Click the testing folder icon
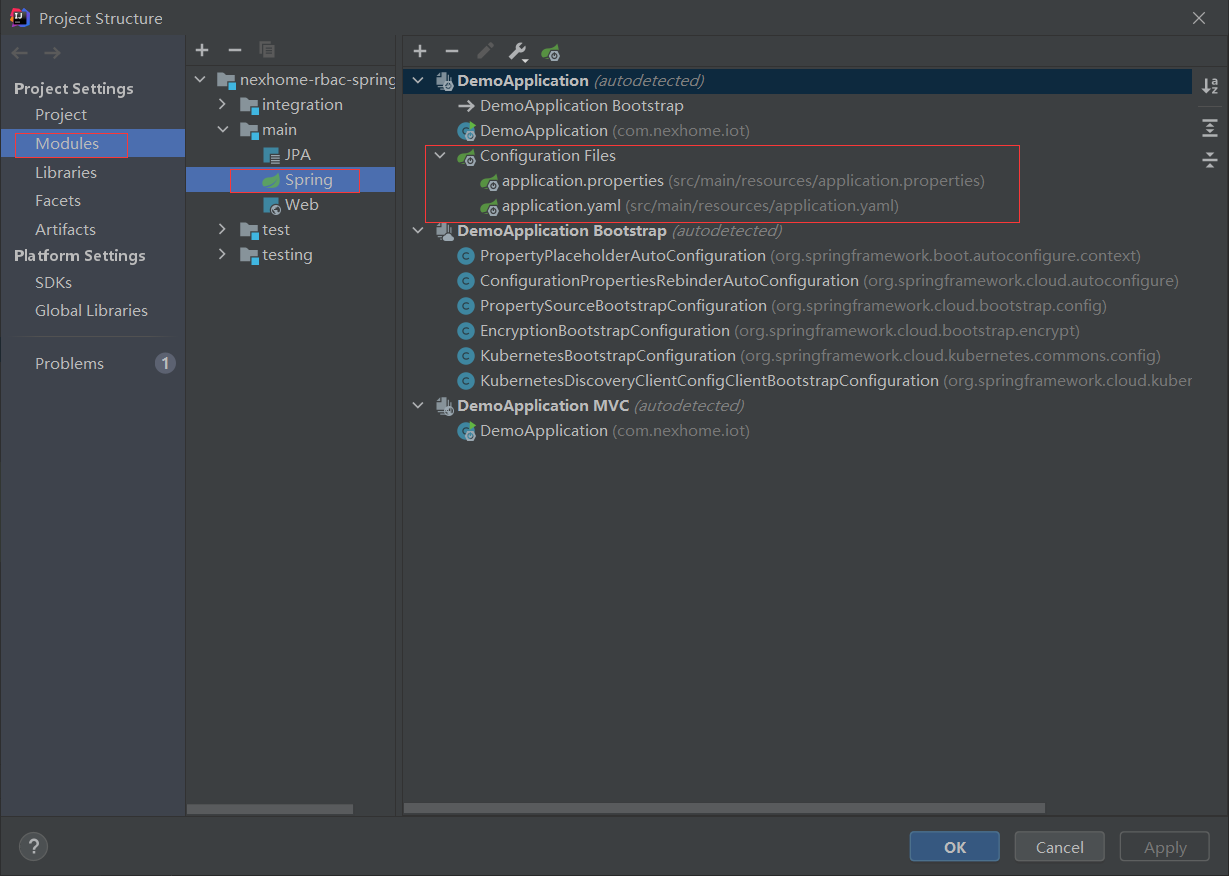Screen dimensions: 1229x876 pos(249,255)
